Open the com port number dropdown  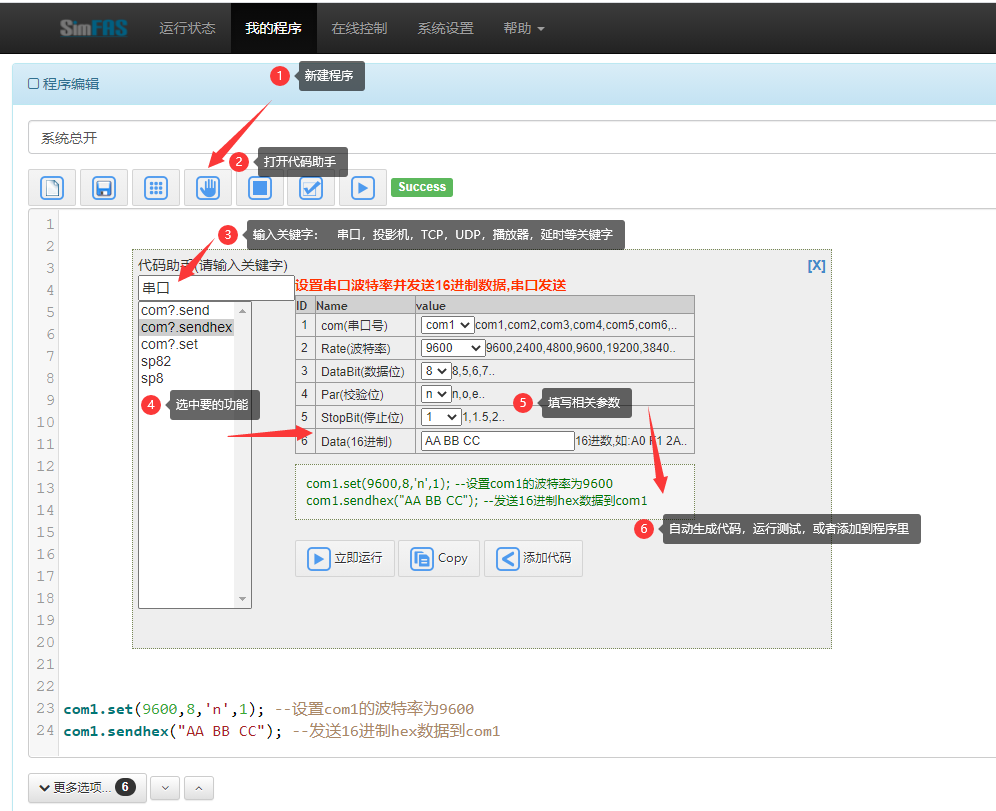447,325
